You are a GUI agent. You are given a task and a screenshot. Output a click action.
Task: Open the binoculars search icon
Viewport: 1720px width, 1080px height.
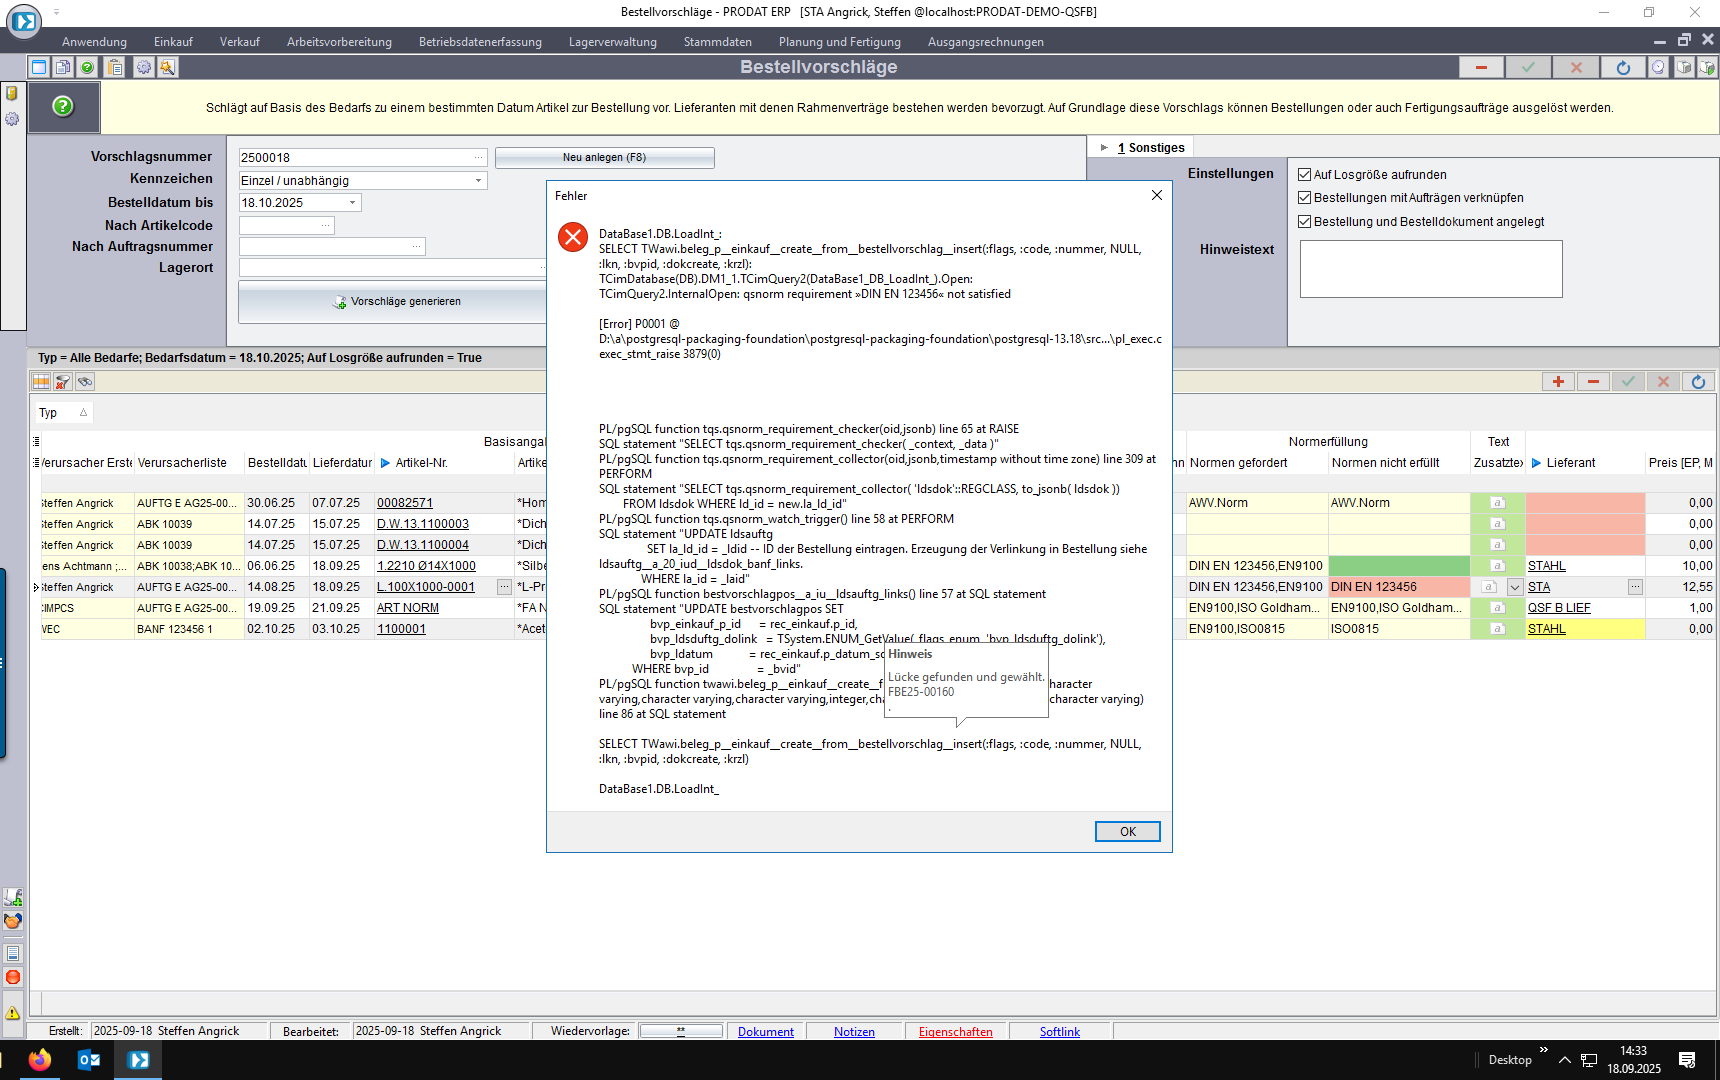(x=85, y=382)
